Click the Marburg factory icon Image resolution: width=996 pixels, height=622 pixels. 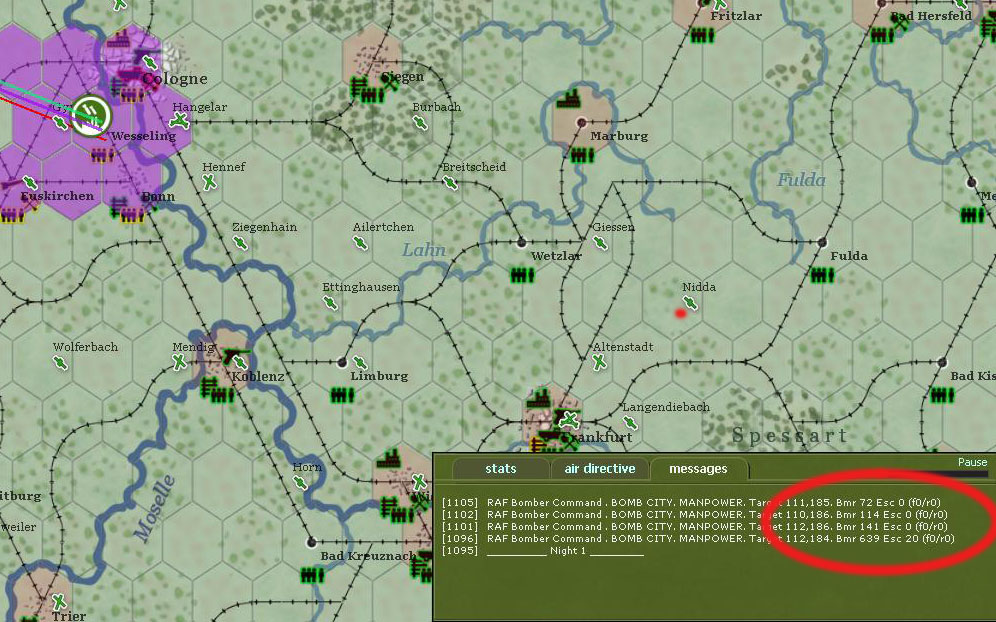569,98
